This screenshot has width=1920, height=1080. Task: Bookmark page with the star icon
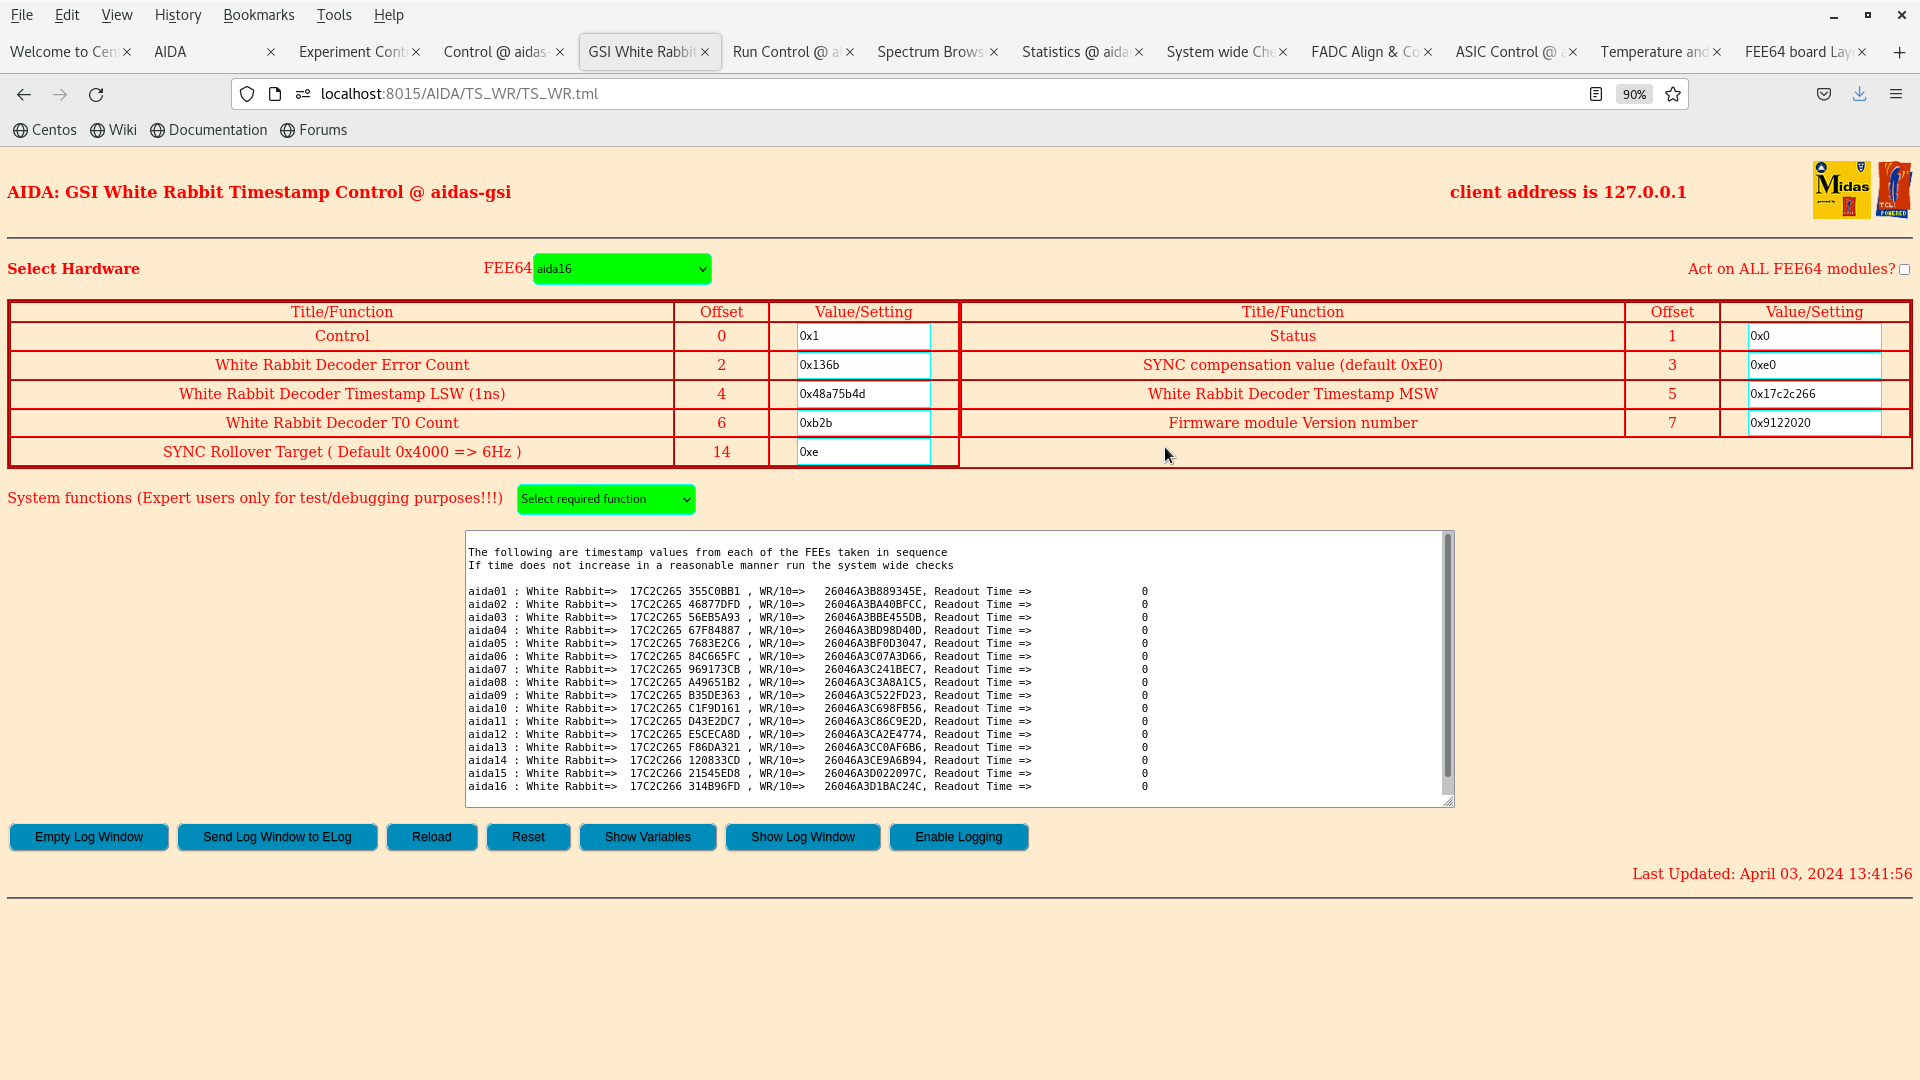click(x=1673, y=94)
